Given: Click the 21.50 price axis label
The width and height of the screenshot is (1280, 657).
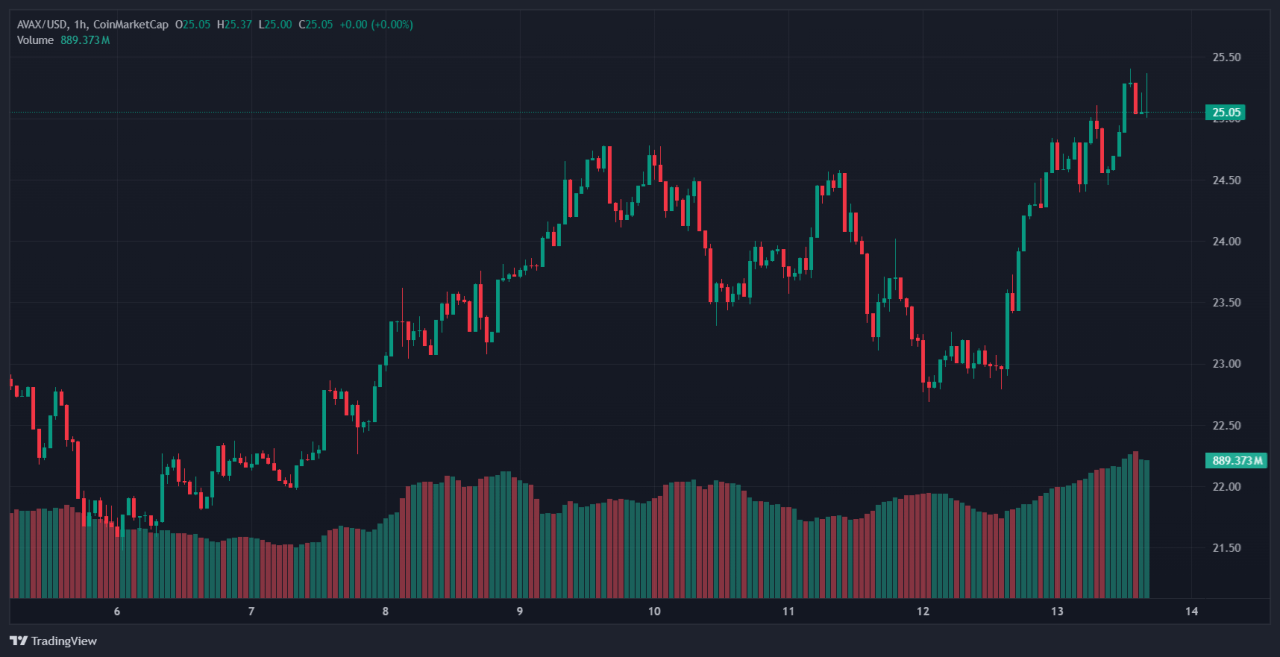Looking at the screenshot, I should click(x=1226, y=548).
